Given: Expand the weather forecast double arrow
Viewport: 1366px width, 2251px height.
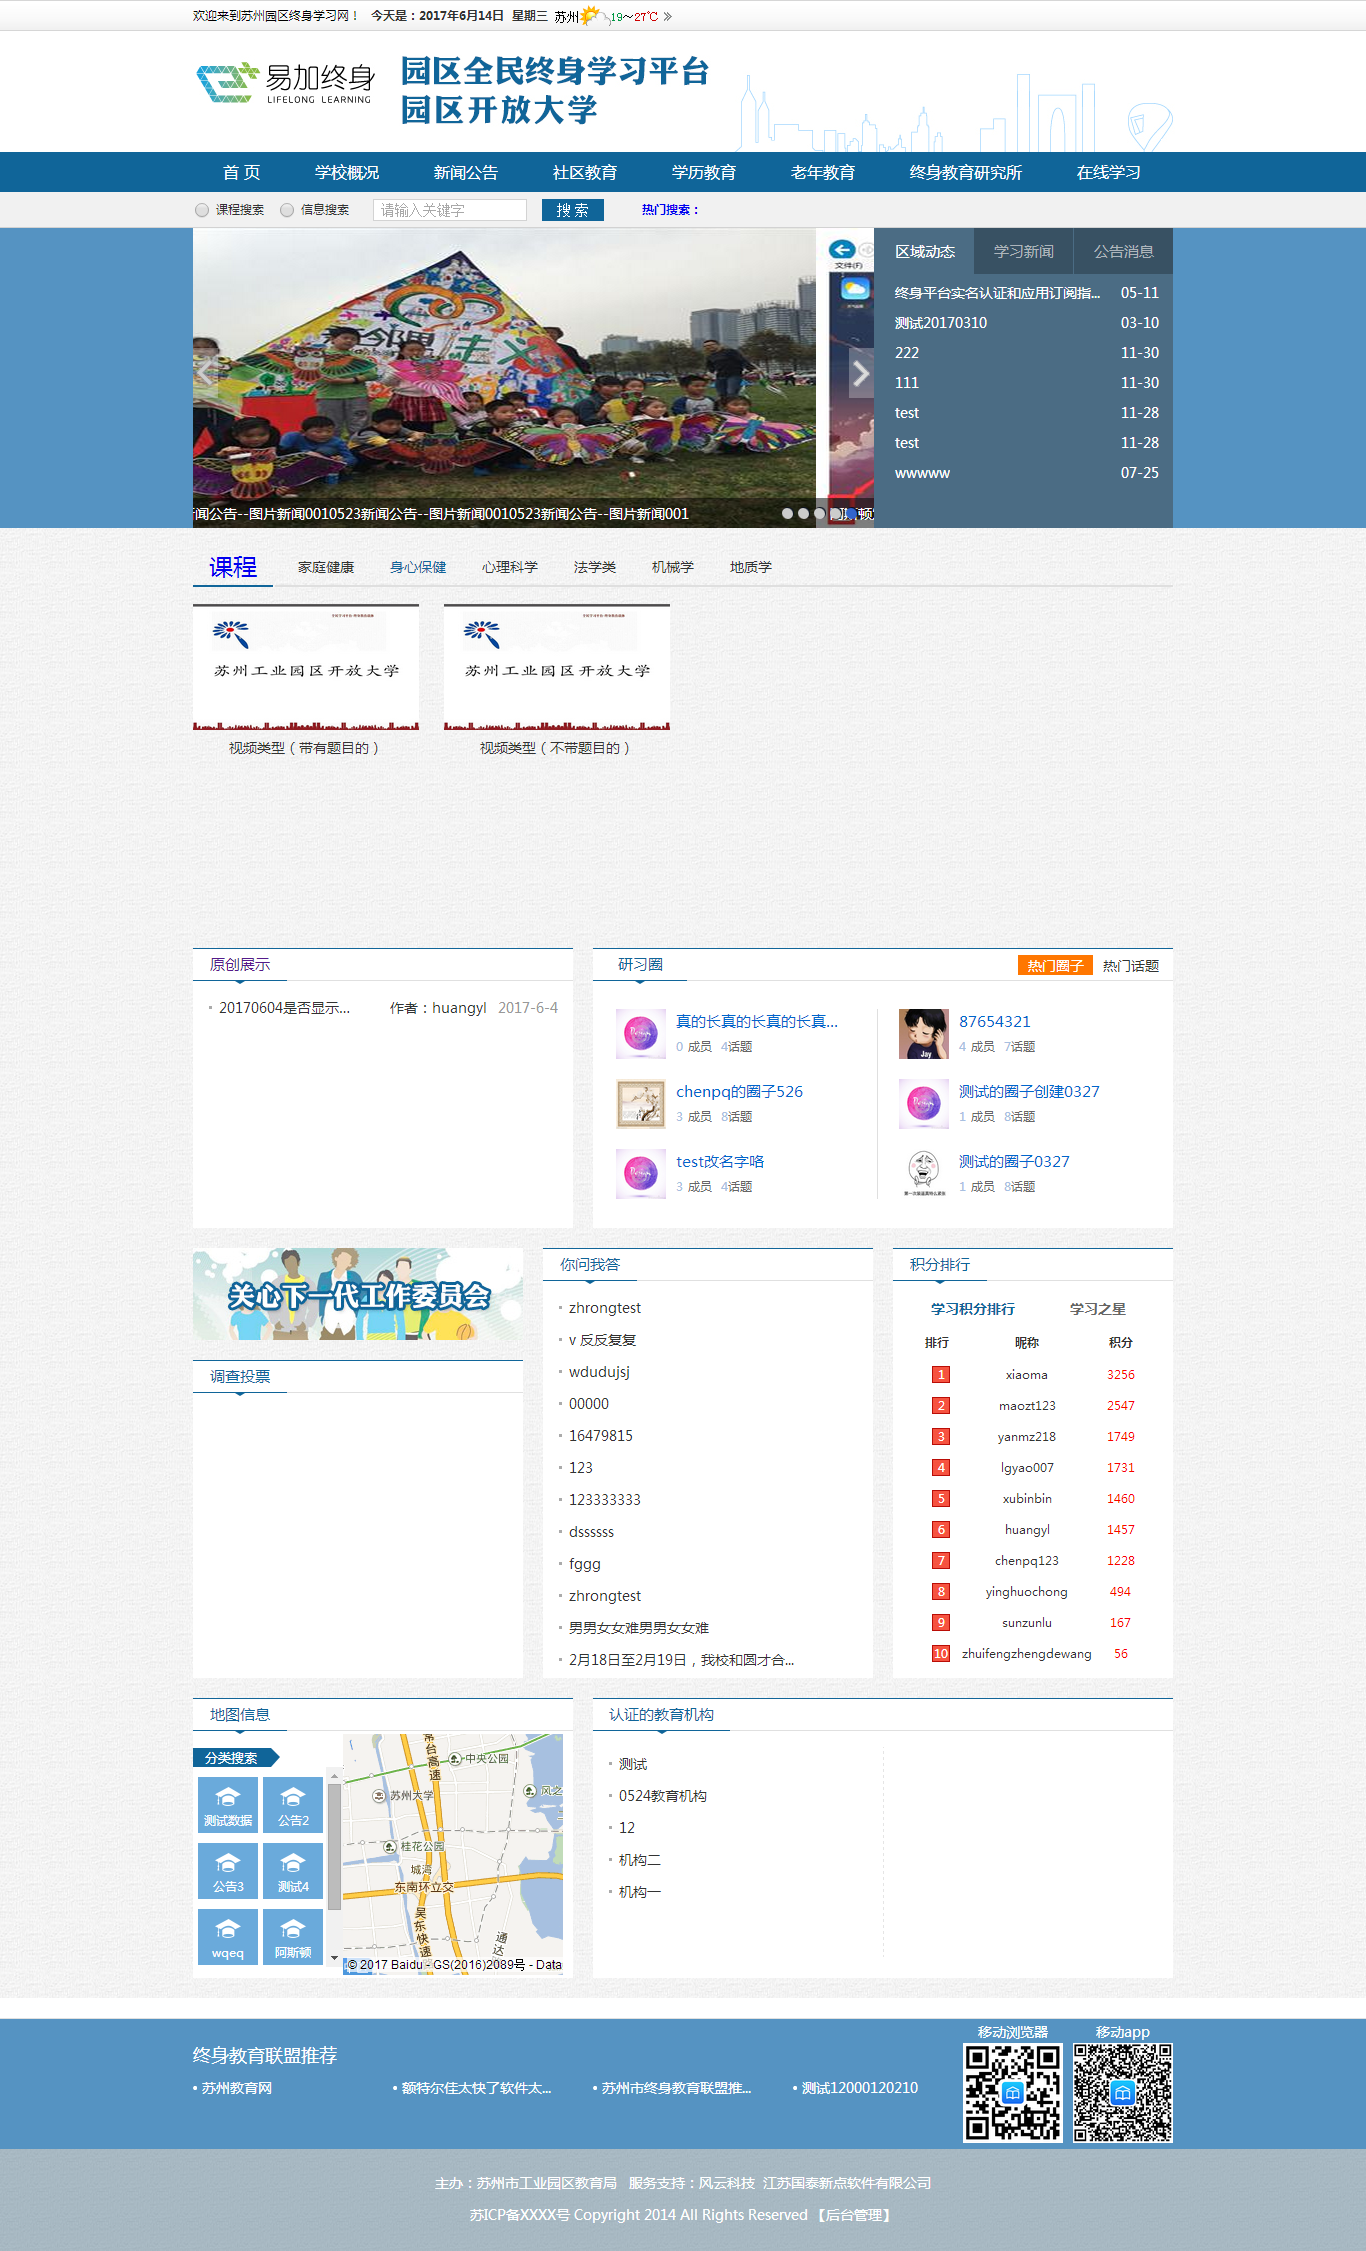Looking at the screenshot, I should (668, 17).
